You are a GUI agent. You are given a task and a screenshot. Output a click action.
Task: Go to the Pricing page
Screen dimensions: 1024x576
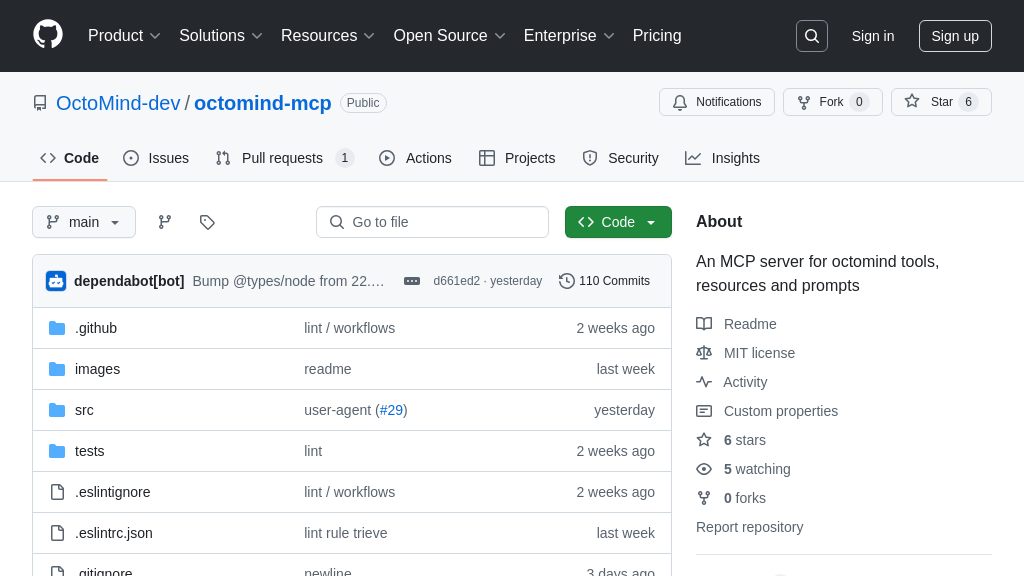657,36
